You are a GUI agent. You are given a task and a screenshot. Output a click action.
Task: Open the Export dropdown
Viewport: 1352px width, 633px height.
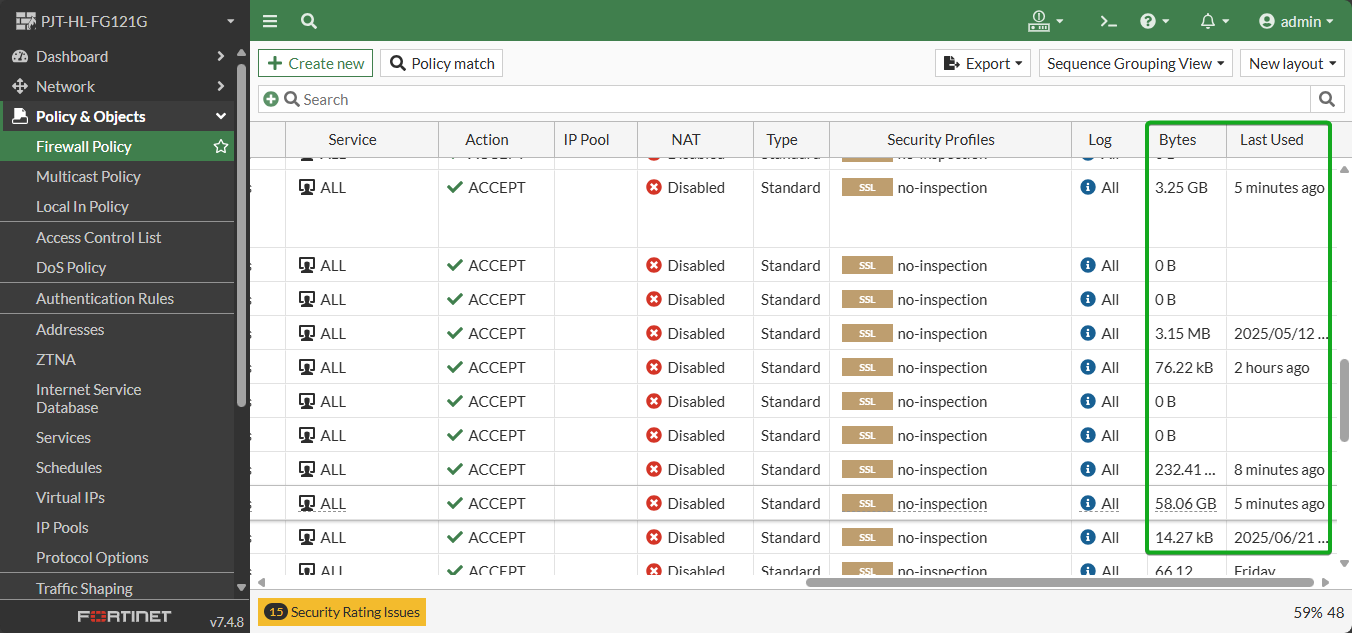click(983, 63)
